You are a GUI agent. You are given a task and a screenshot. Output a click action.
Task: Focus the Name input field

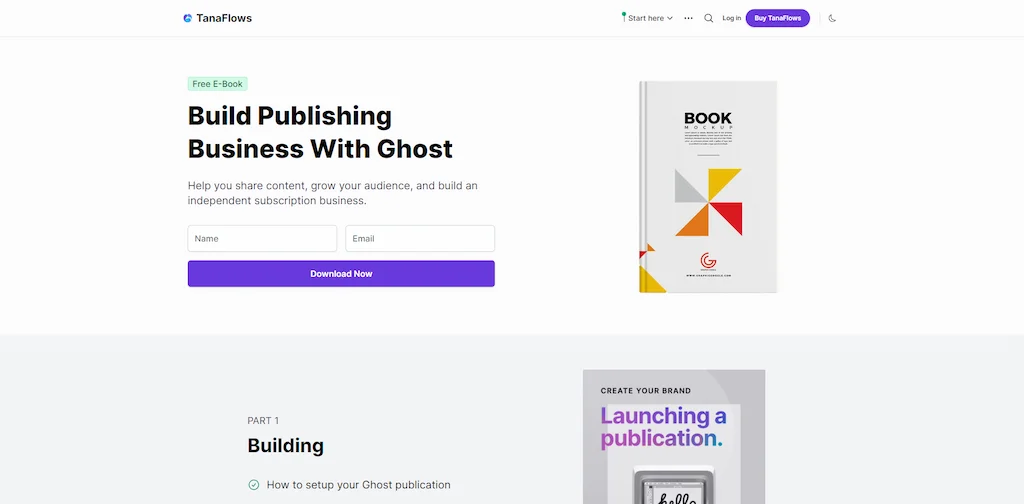263,238
